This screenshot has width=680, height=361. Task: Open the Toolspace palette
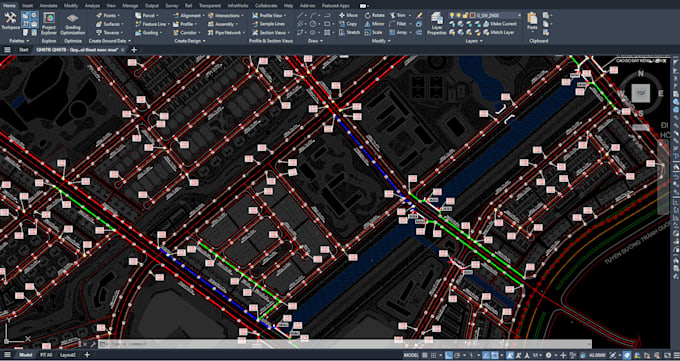pyautogui.click(x=10, y=21)
